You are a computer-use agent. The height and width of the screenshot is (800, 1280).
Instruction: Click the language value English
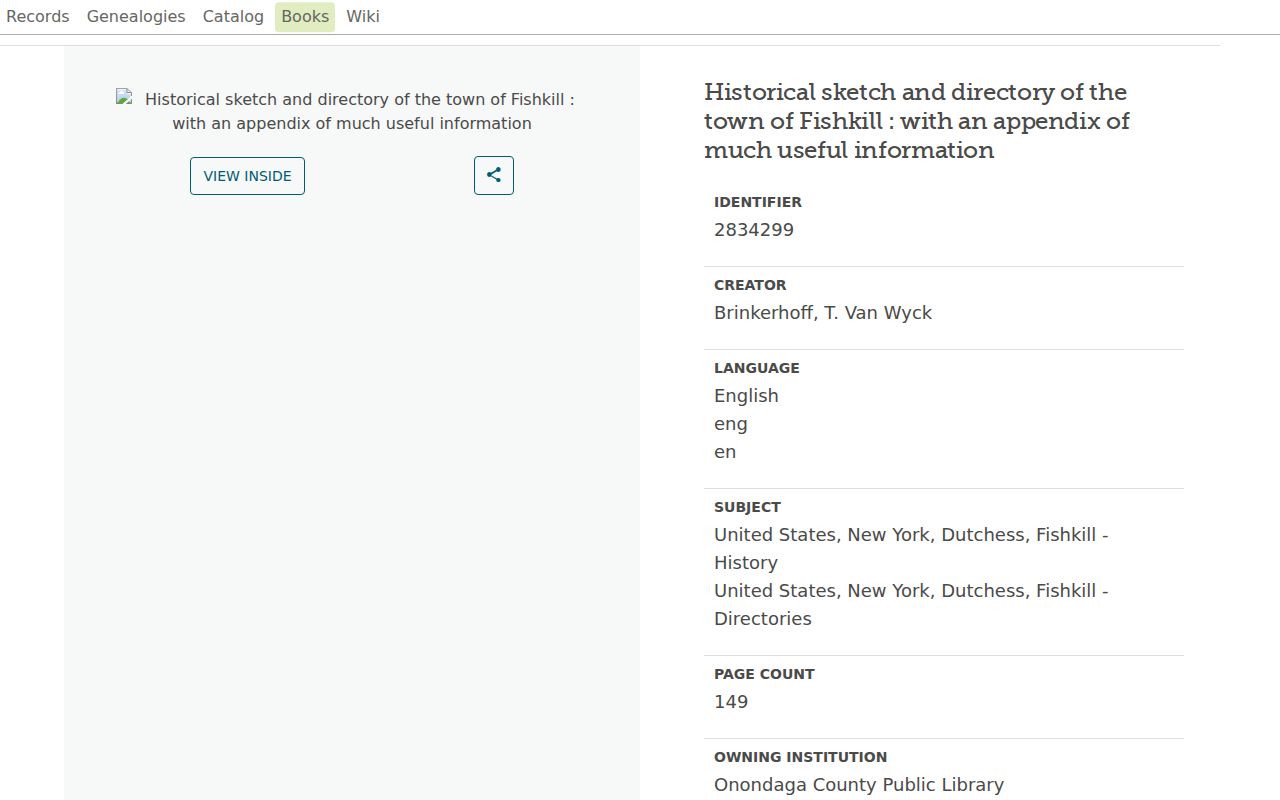tap(746, 396)
